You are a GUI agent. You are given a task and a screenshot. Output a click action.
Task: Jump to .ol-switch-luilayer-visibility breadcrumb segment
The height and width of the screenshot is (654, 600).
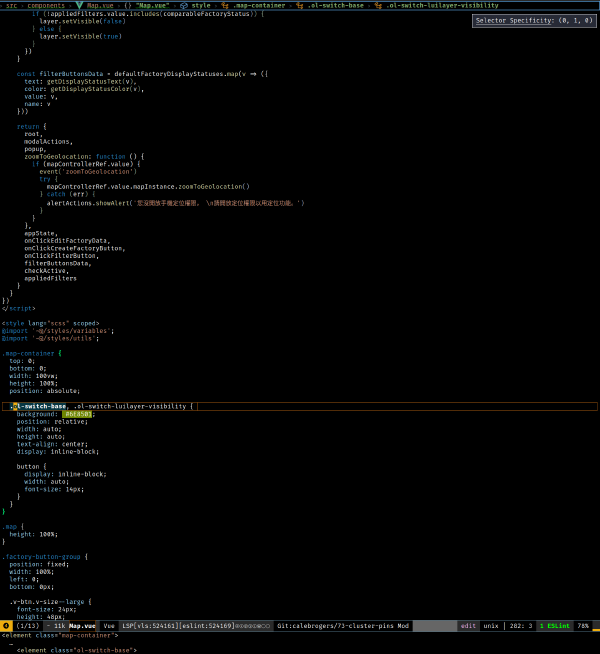(442, 5)
